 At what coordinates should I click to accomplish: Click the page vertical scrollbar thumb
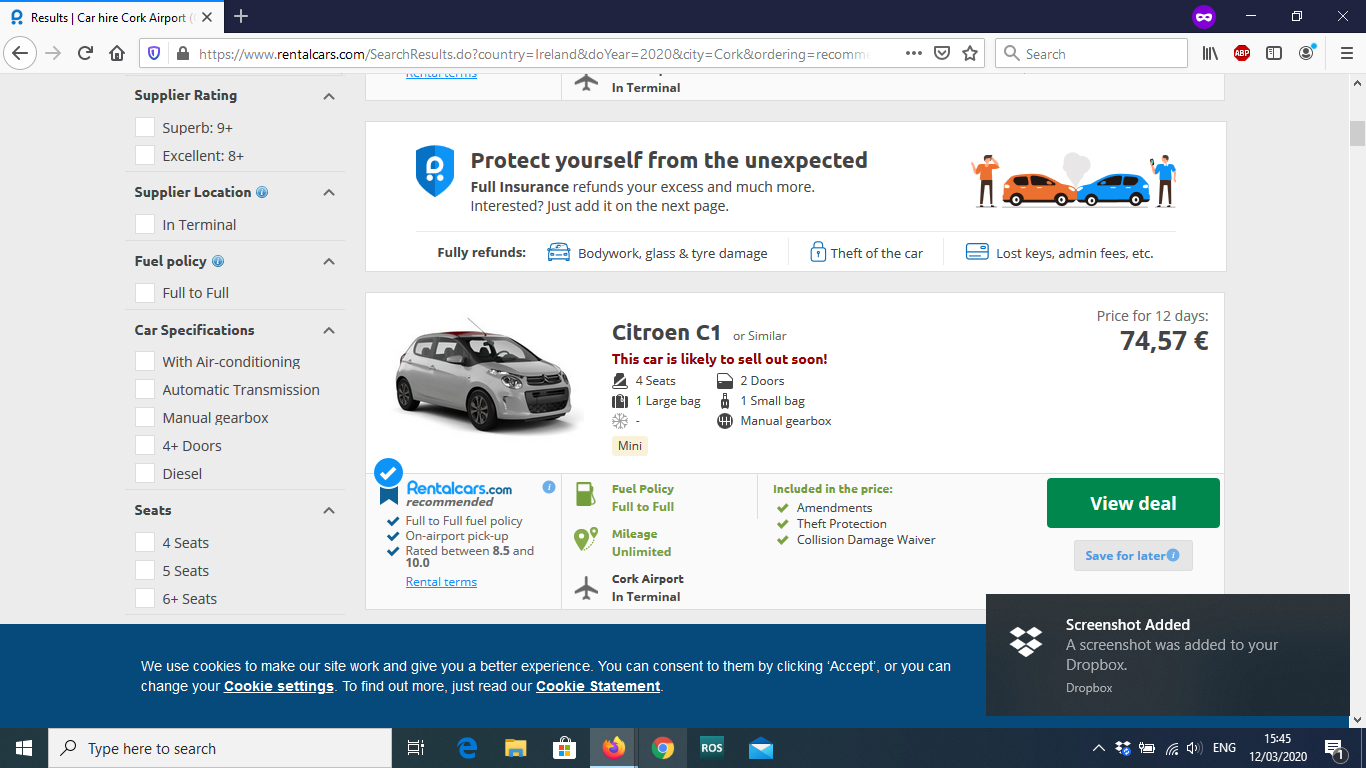coord(1357,133)
